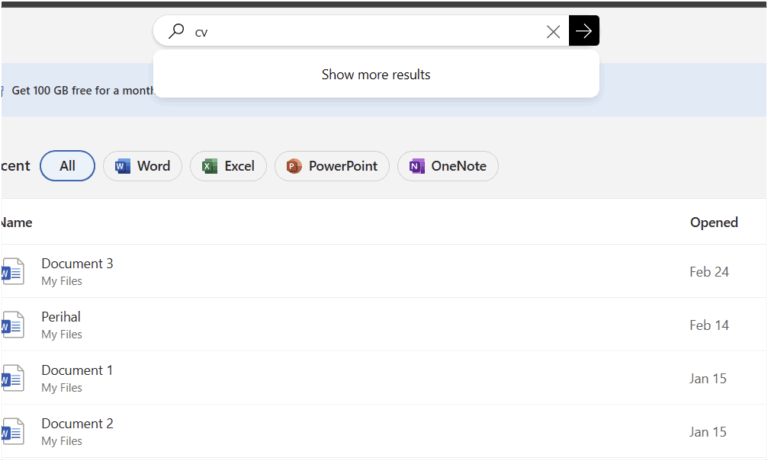Select the All filter tab

pos(68,166)
